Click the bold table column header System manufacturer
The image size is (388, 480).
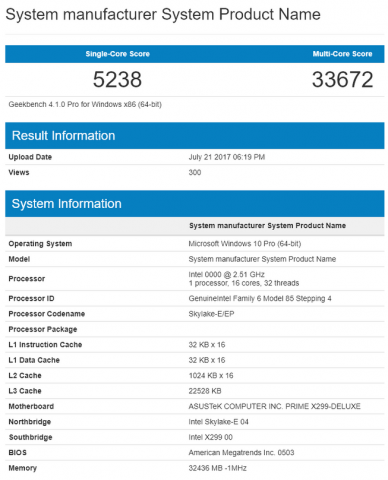[267, 226]
